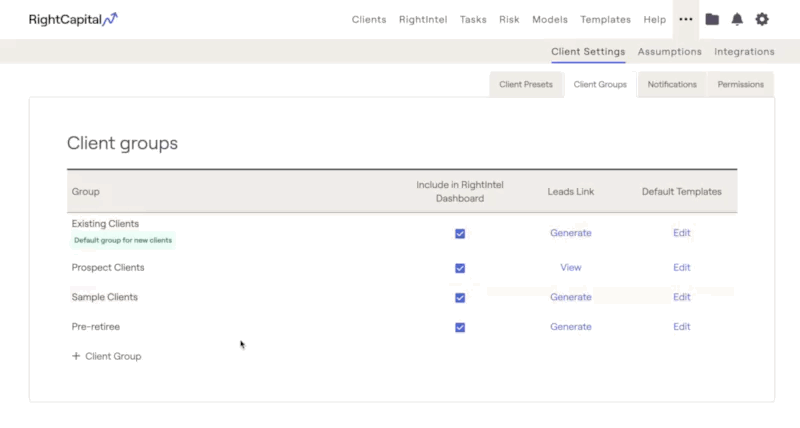
Task: Open the Models menu
Action: pos(550,19)
